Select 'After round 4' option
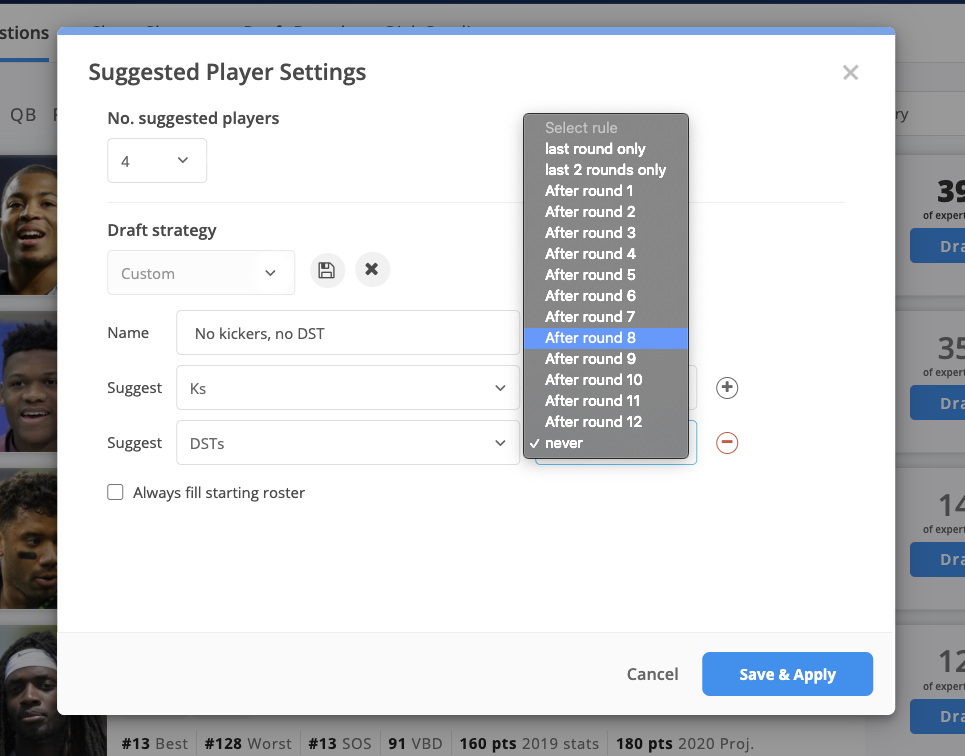Screen dimensions: 965x756 (606, 254)
